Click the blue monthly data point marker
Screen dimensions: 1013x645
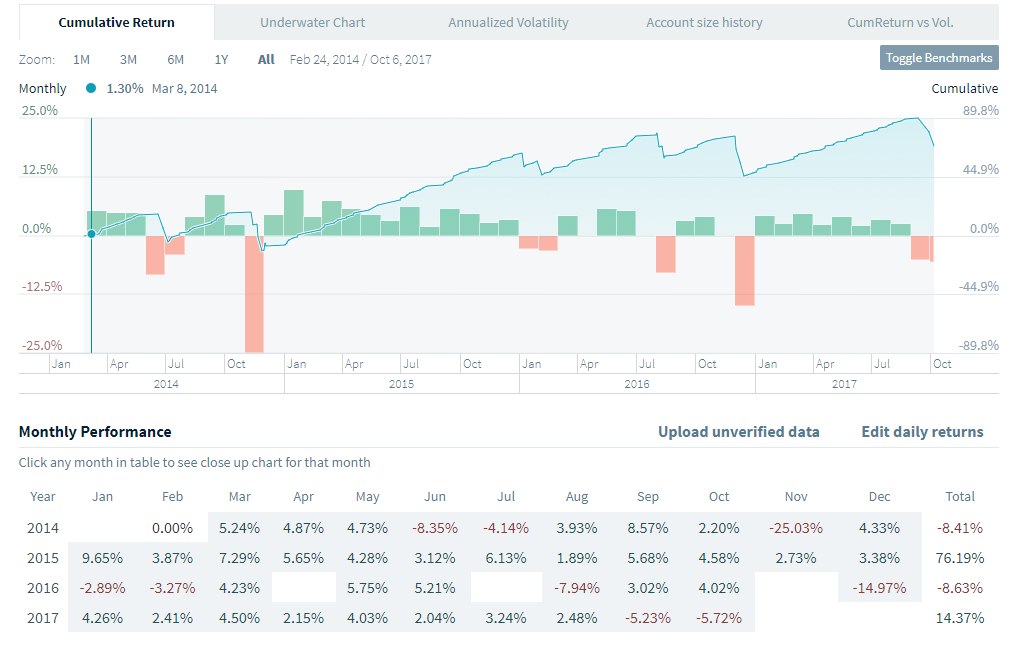pyautogui.click(x=91, y=233)
